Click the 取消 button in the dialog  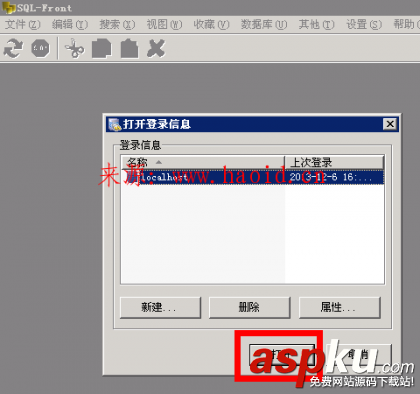(x=358, y=355)
